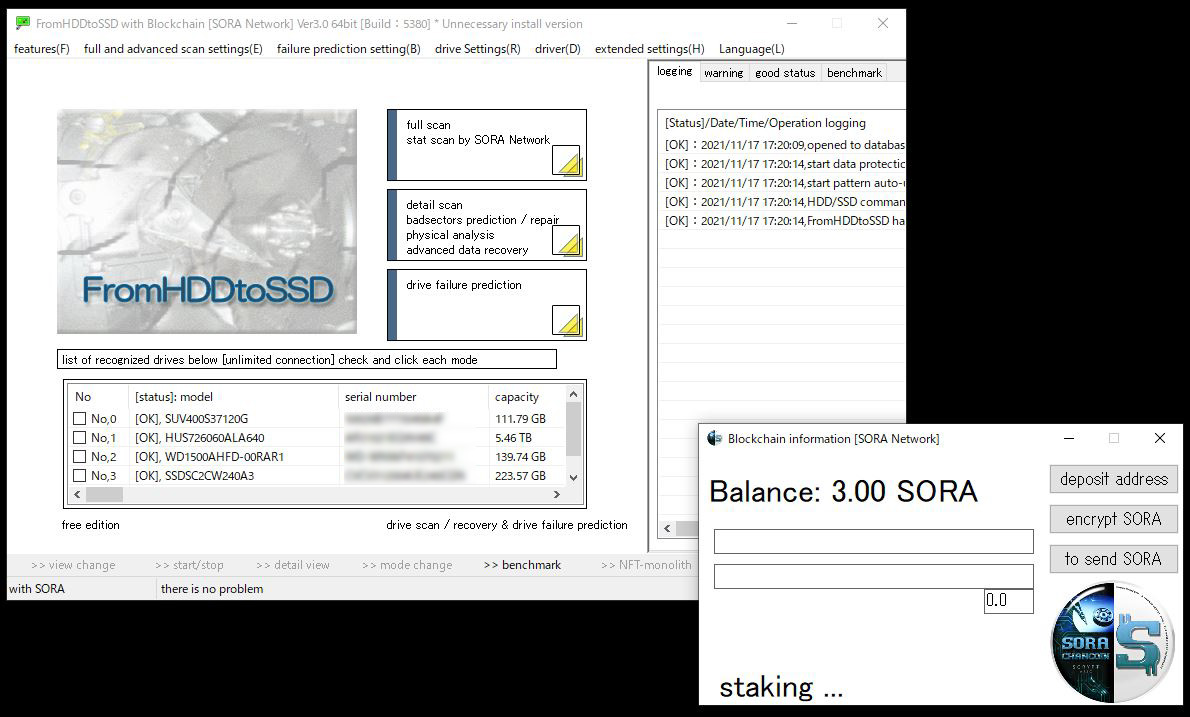Click the drive list vertical scrollbar thumb
This screenshot has height=717, width=1190.
click(x=574, y=429)
